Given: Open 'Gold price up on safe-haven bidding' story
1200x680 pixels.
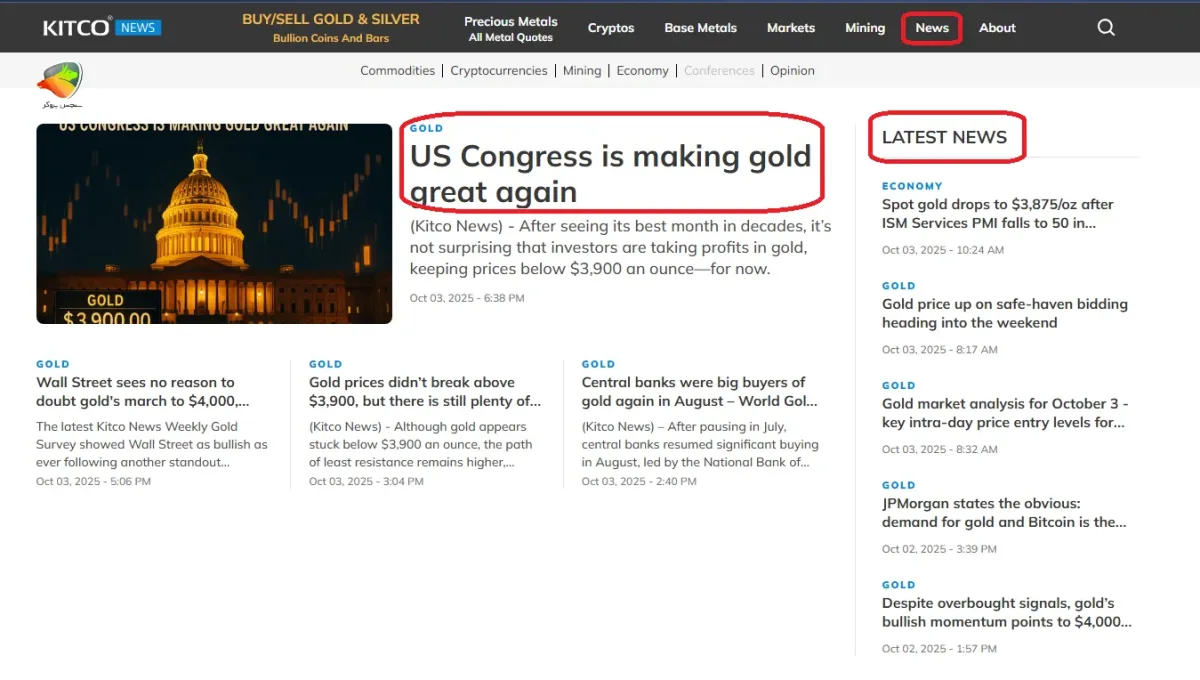Looking at the screenshot, I should 1005,314.
